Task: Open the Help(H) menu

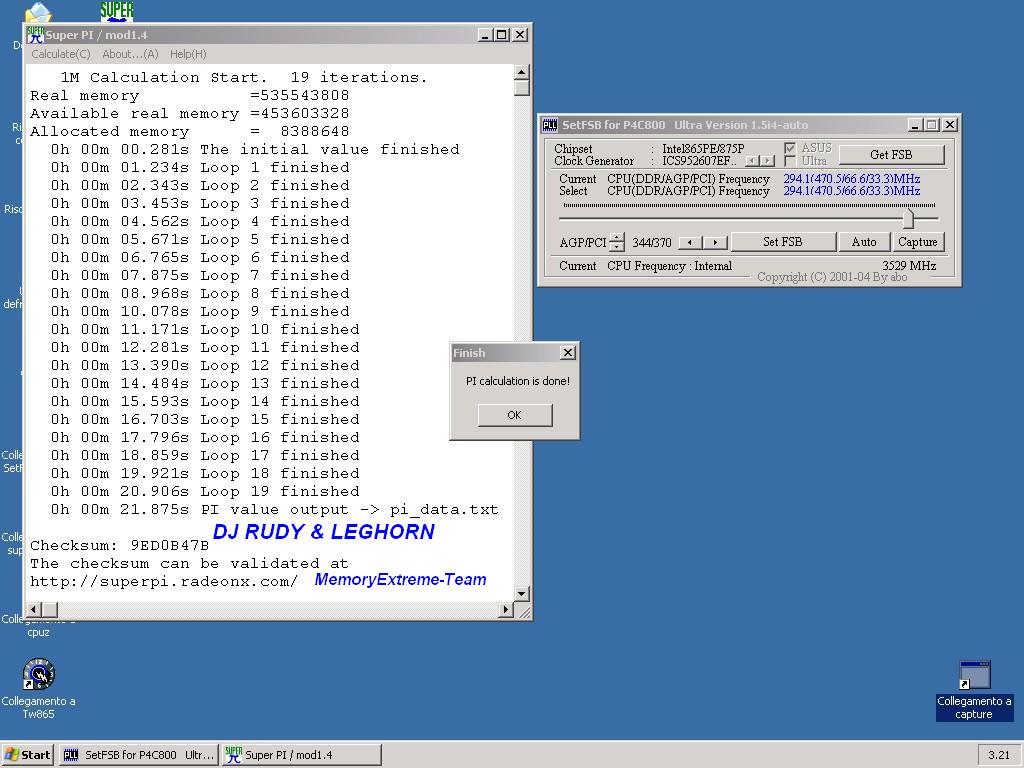Action: pos(188,54)
